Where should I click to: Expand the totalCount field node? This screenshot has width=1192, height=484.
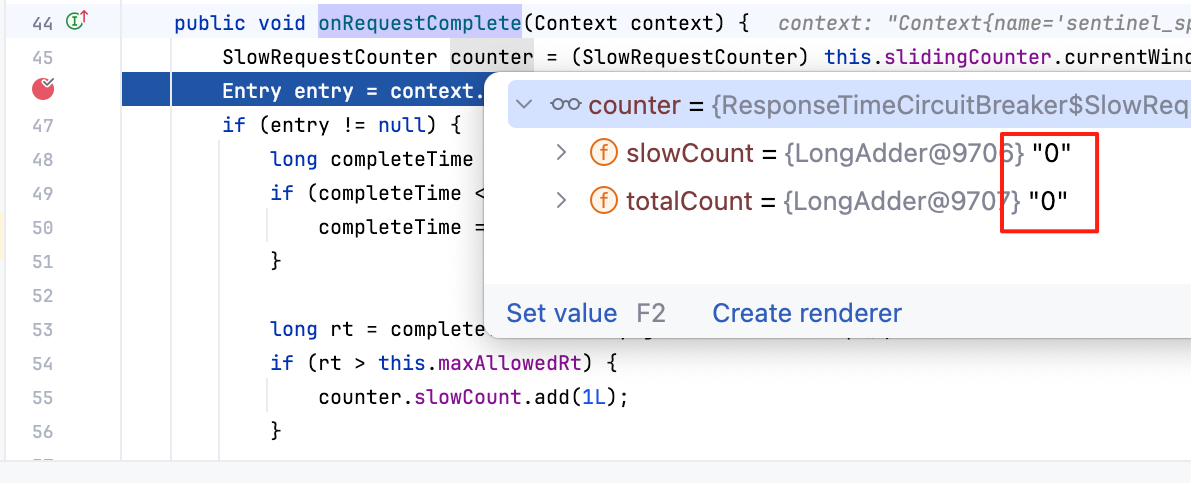point(562,201)
